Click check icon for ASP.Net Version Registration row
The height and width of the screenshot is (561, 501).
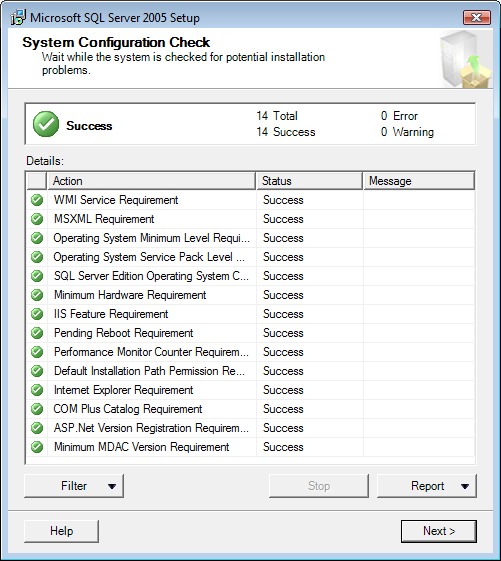pyautogui.click(x=37, y=428)
